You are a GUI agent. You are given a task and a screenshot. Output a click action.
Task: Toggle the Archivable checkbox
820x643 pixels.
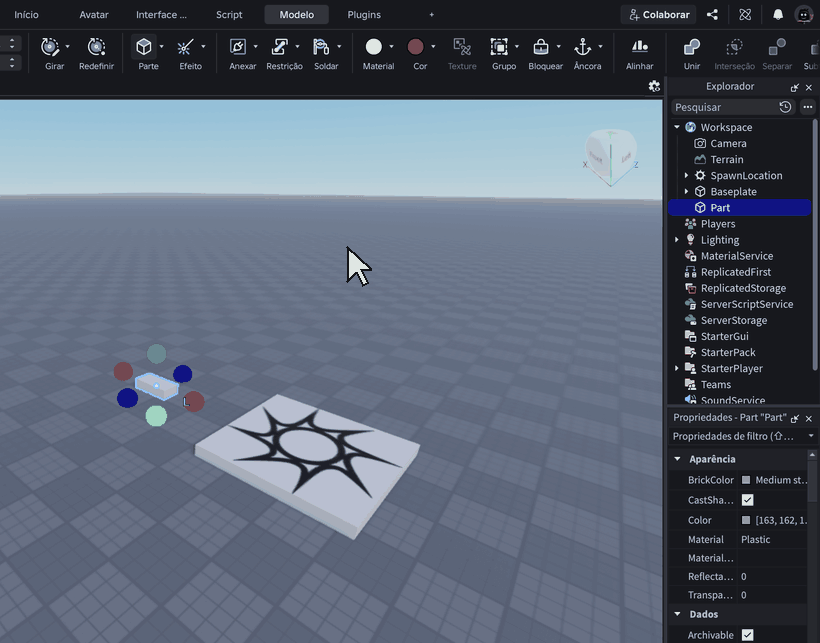pyautogui.click(x=748, y=635)
